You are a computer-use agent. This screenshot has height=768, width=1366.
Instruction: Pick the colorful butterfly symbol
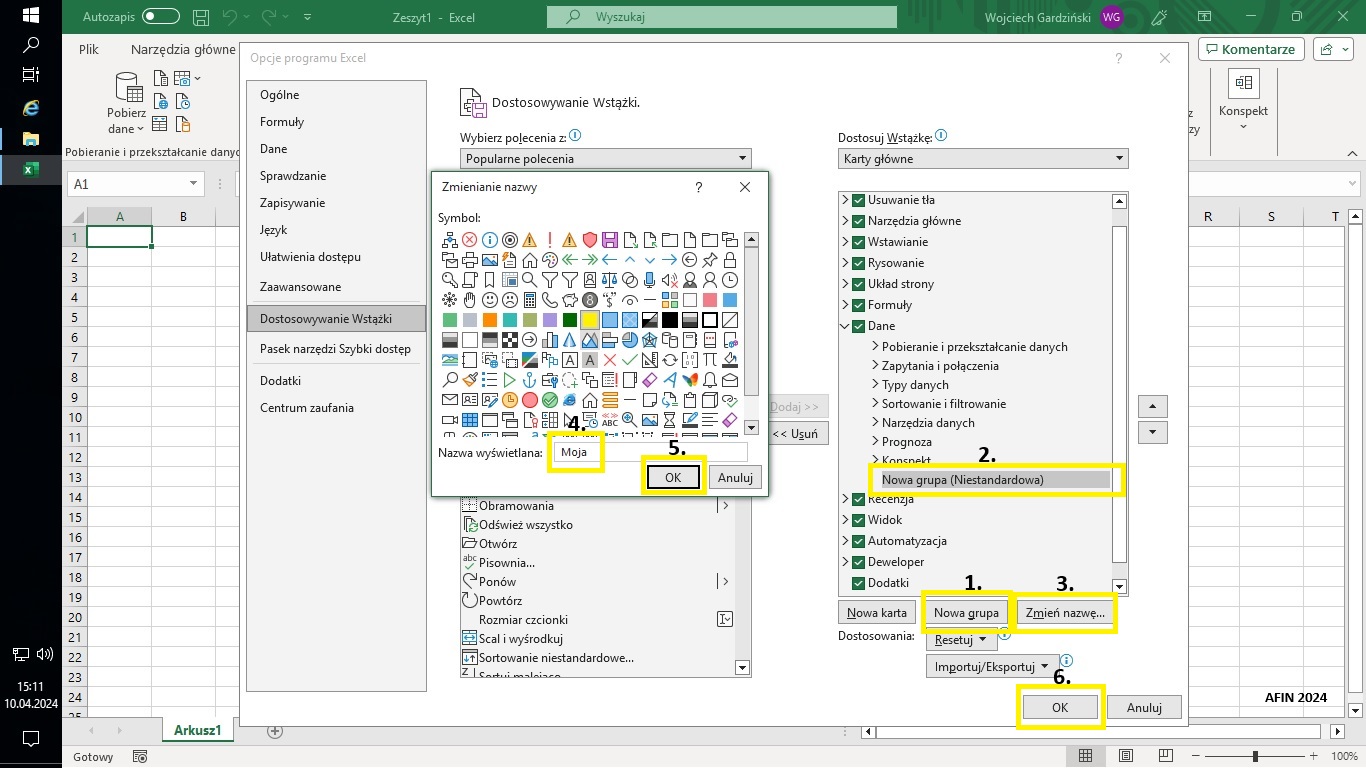tap(690, 380)
